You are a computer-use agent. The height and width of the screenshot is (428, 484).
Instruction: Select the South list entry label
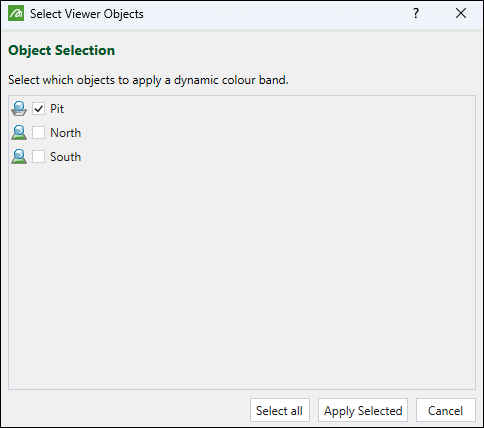tap(65, 157)
